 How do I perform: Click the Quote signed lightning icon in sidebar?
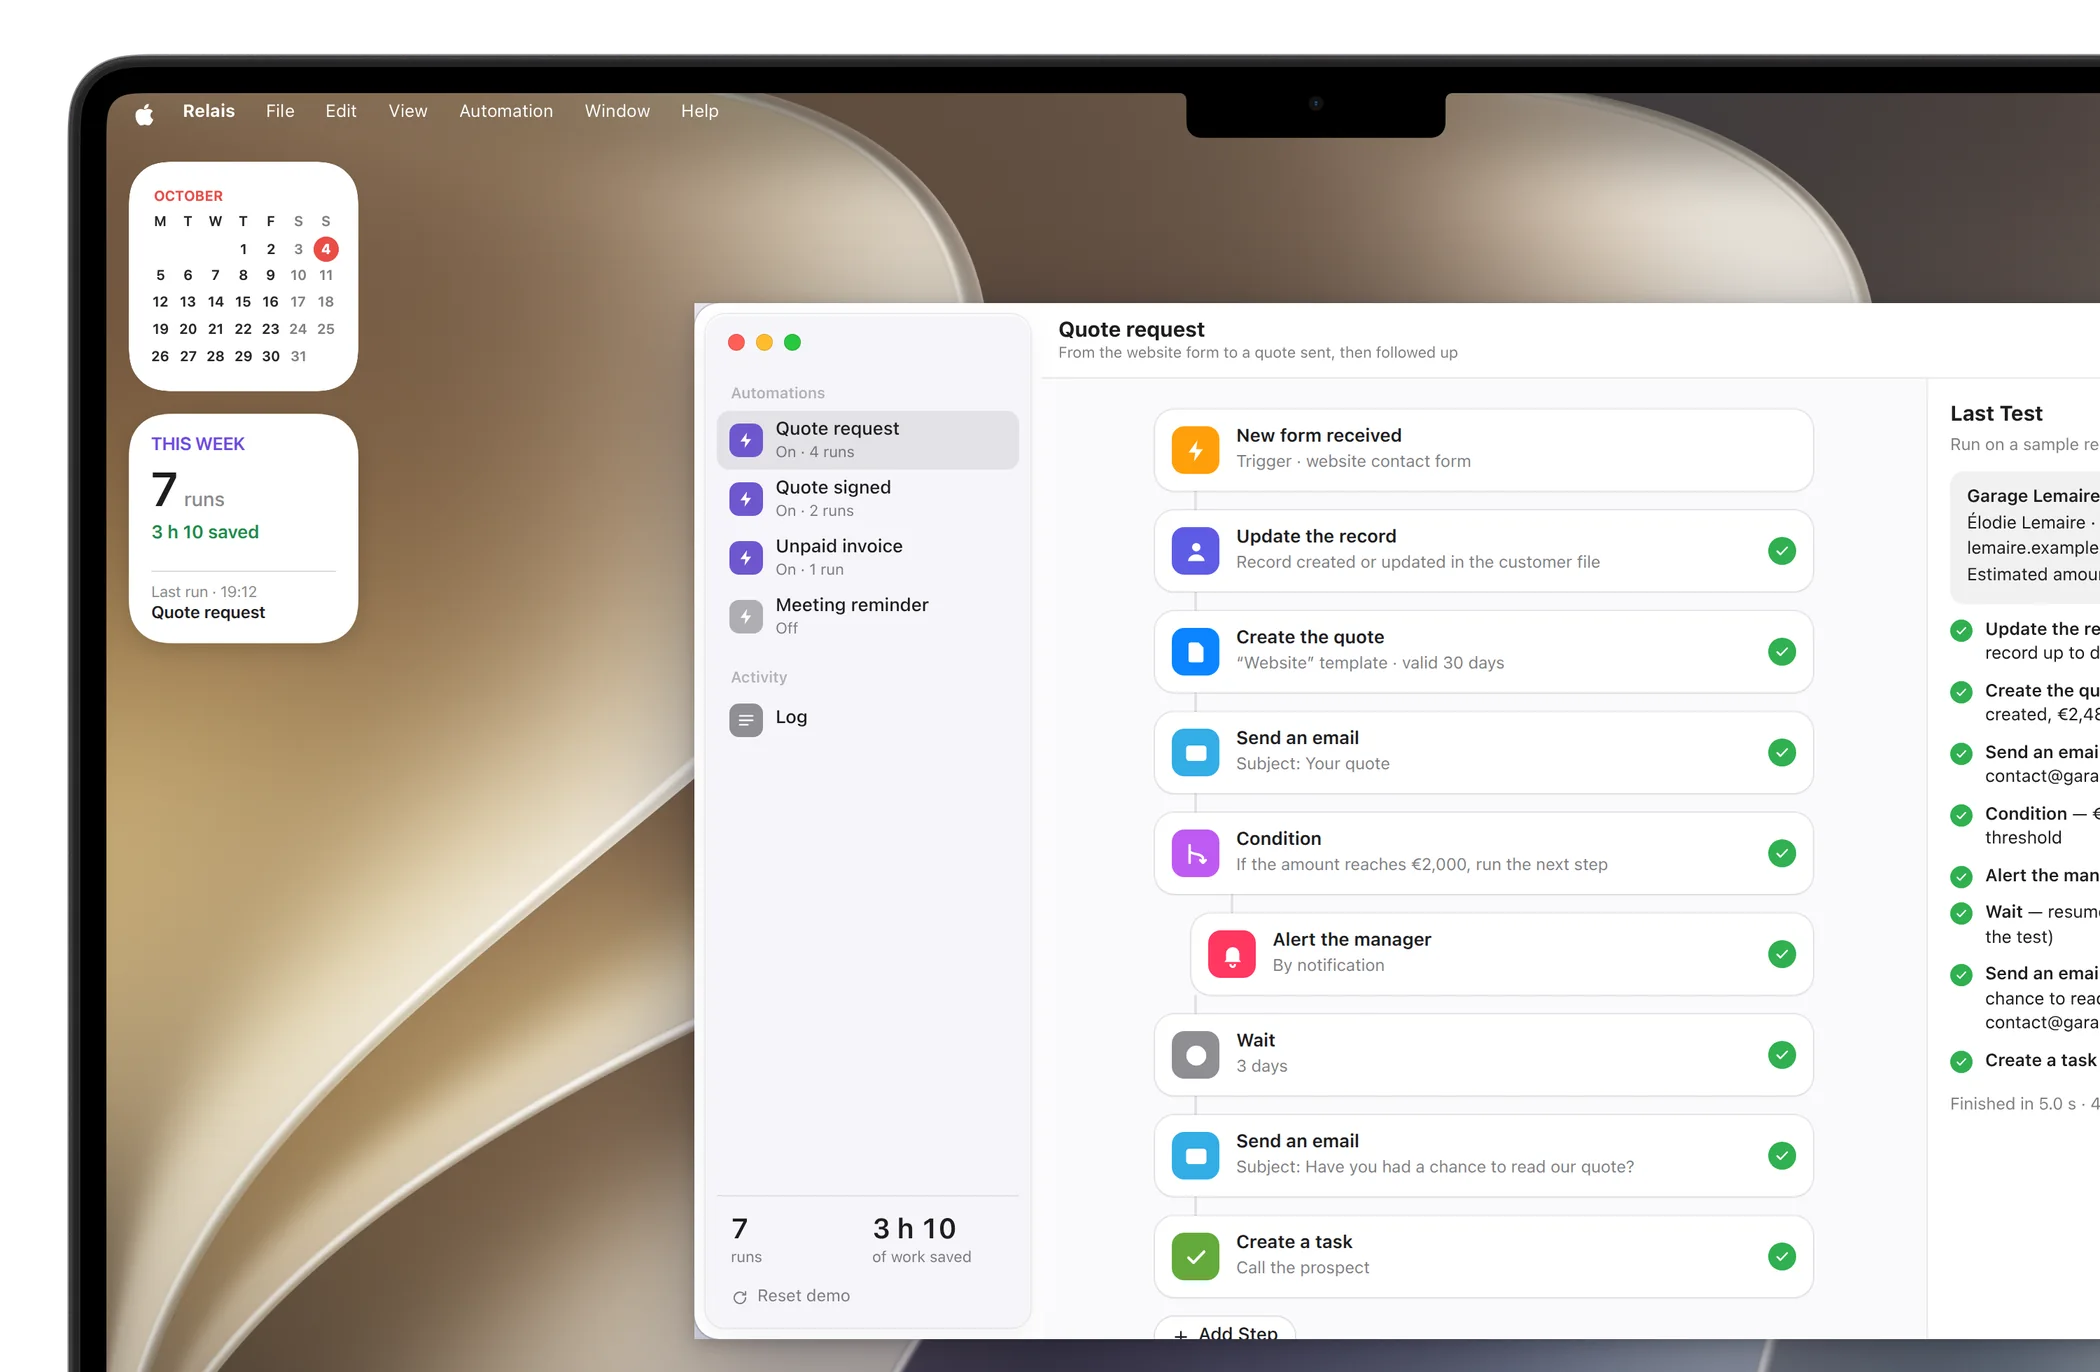(746, 499)
